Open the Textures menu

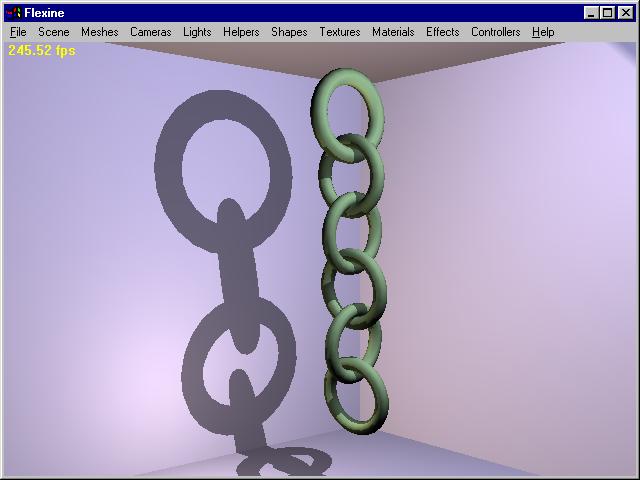click(340, 32)
